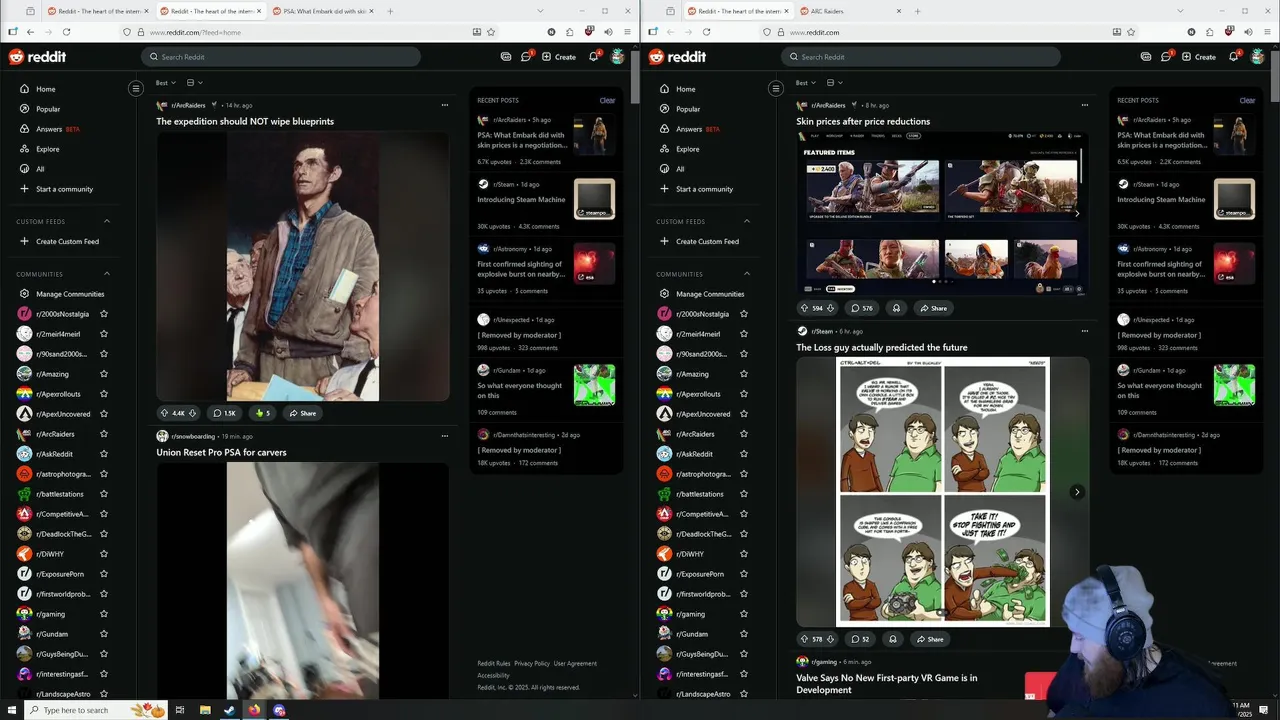This screenshot has height=720, width=1280.
Task: Upvote 'The Loss guy actually predicted the future'
Action: pyautogui.click(x=804, y=639)
